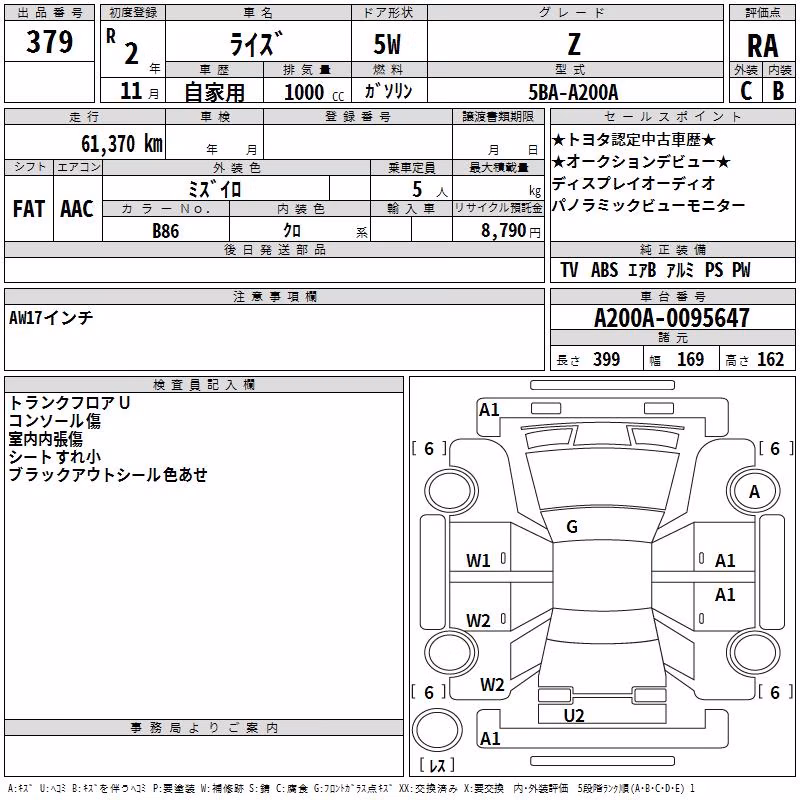Select the car name ライズ
Viewport: 800px width, 800px height.
coord(256,44)
